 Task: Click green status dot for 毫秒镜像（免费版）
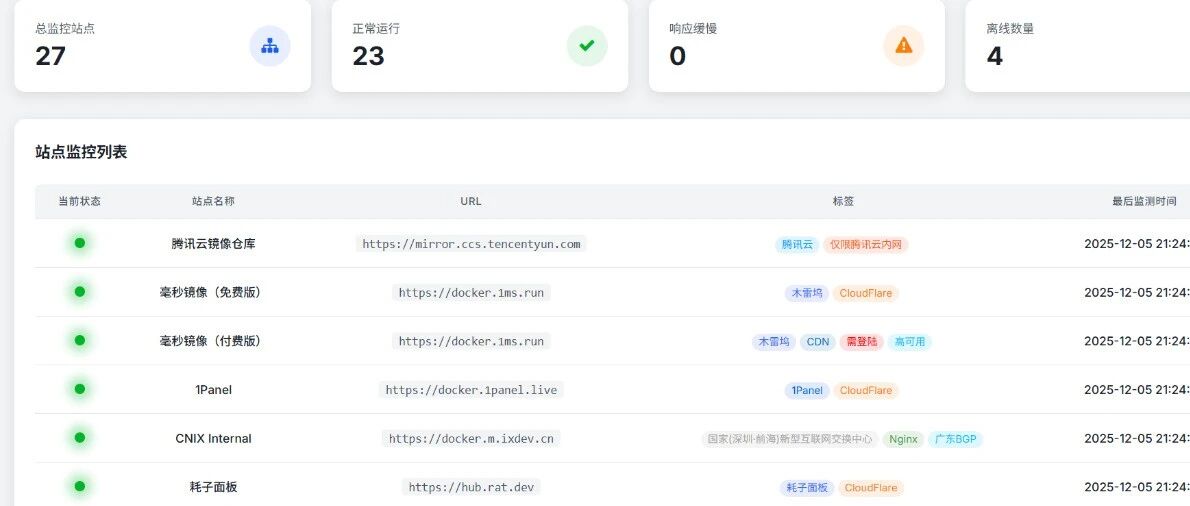(x=80, y=291)
